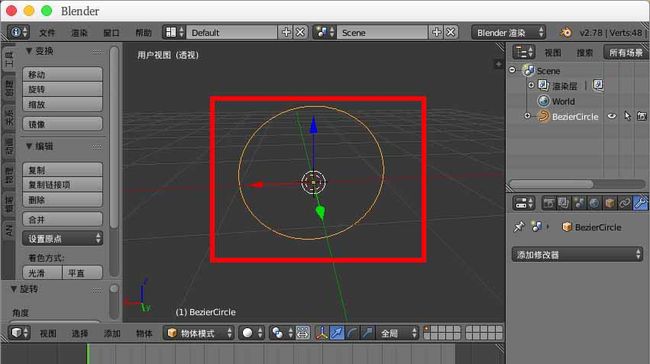The width and height of the screenshot is (650, 364).
Task: Collapse the 编辑 (Edit) panel triangle
Action: (29, 146)
